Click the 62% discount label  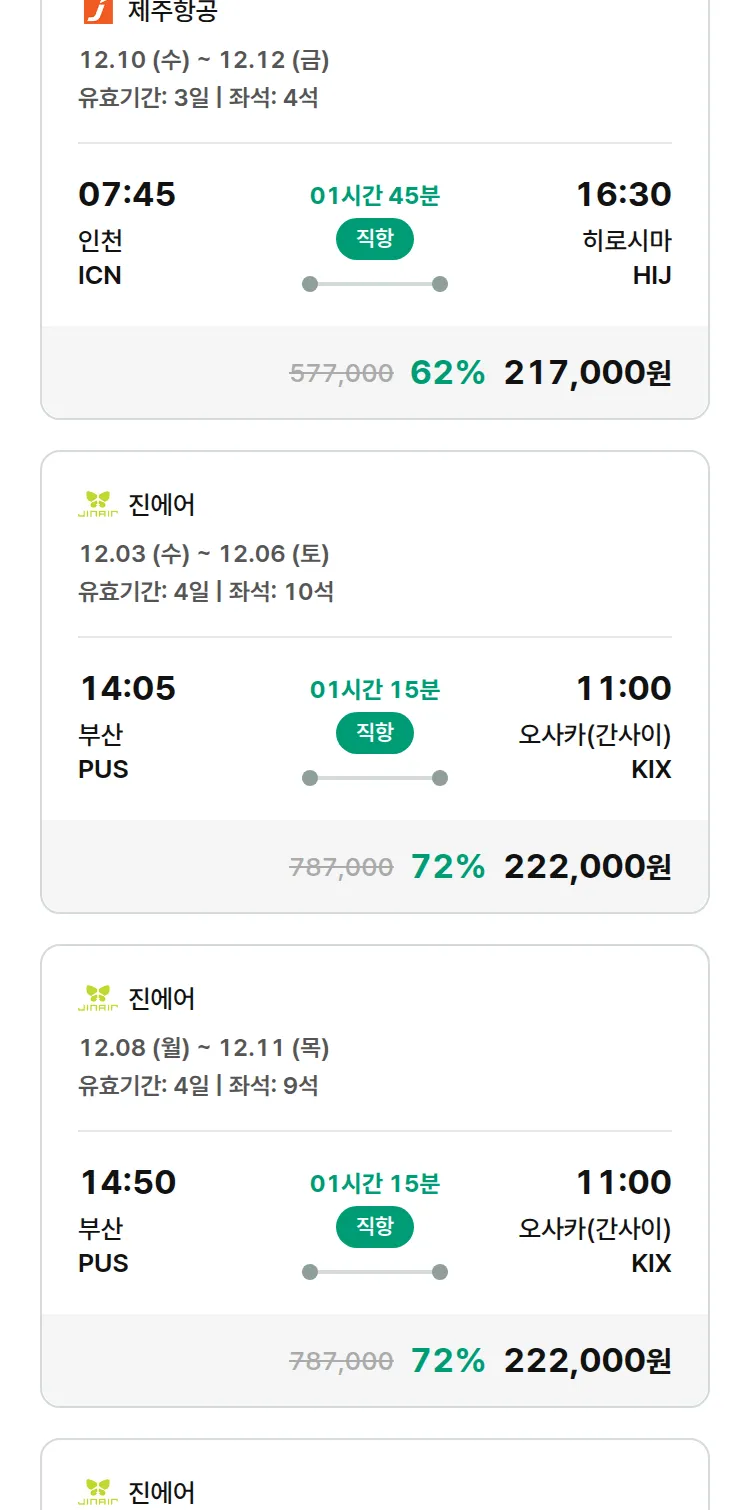(447, 373)
